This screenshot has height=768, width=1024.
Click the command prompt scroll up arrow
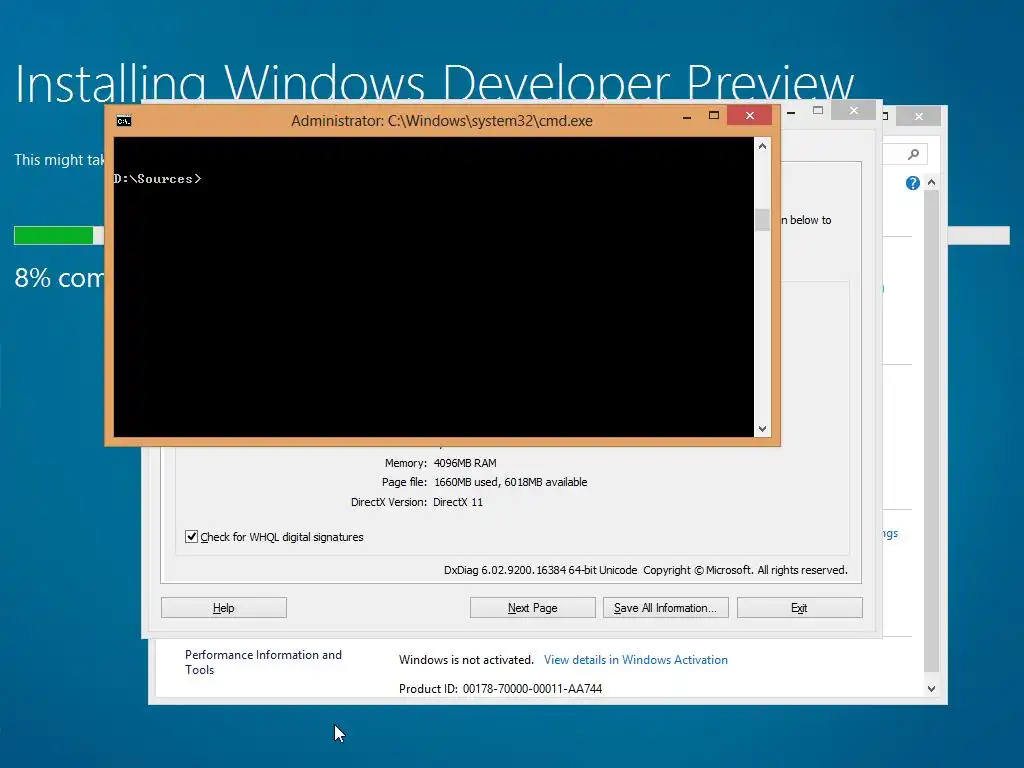762,146
